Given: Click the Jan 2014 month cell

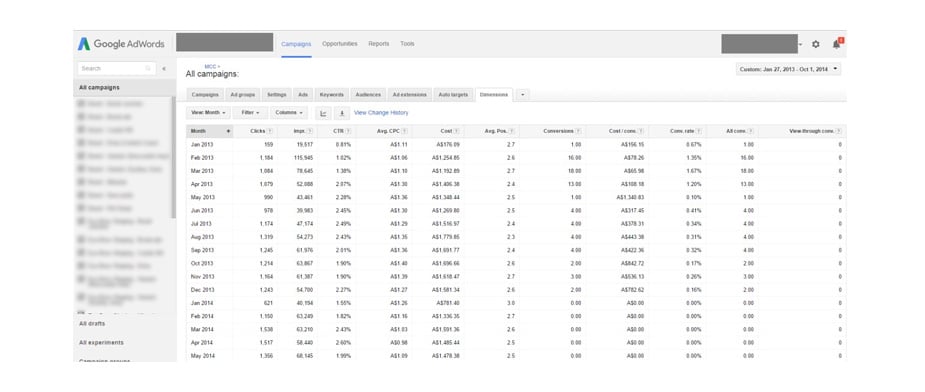Looking at the screenshot, I should [x=202, y=303].
